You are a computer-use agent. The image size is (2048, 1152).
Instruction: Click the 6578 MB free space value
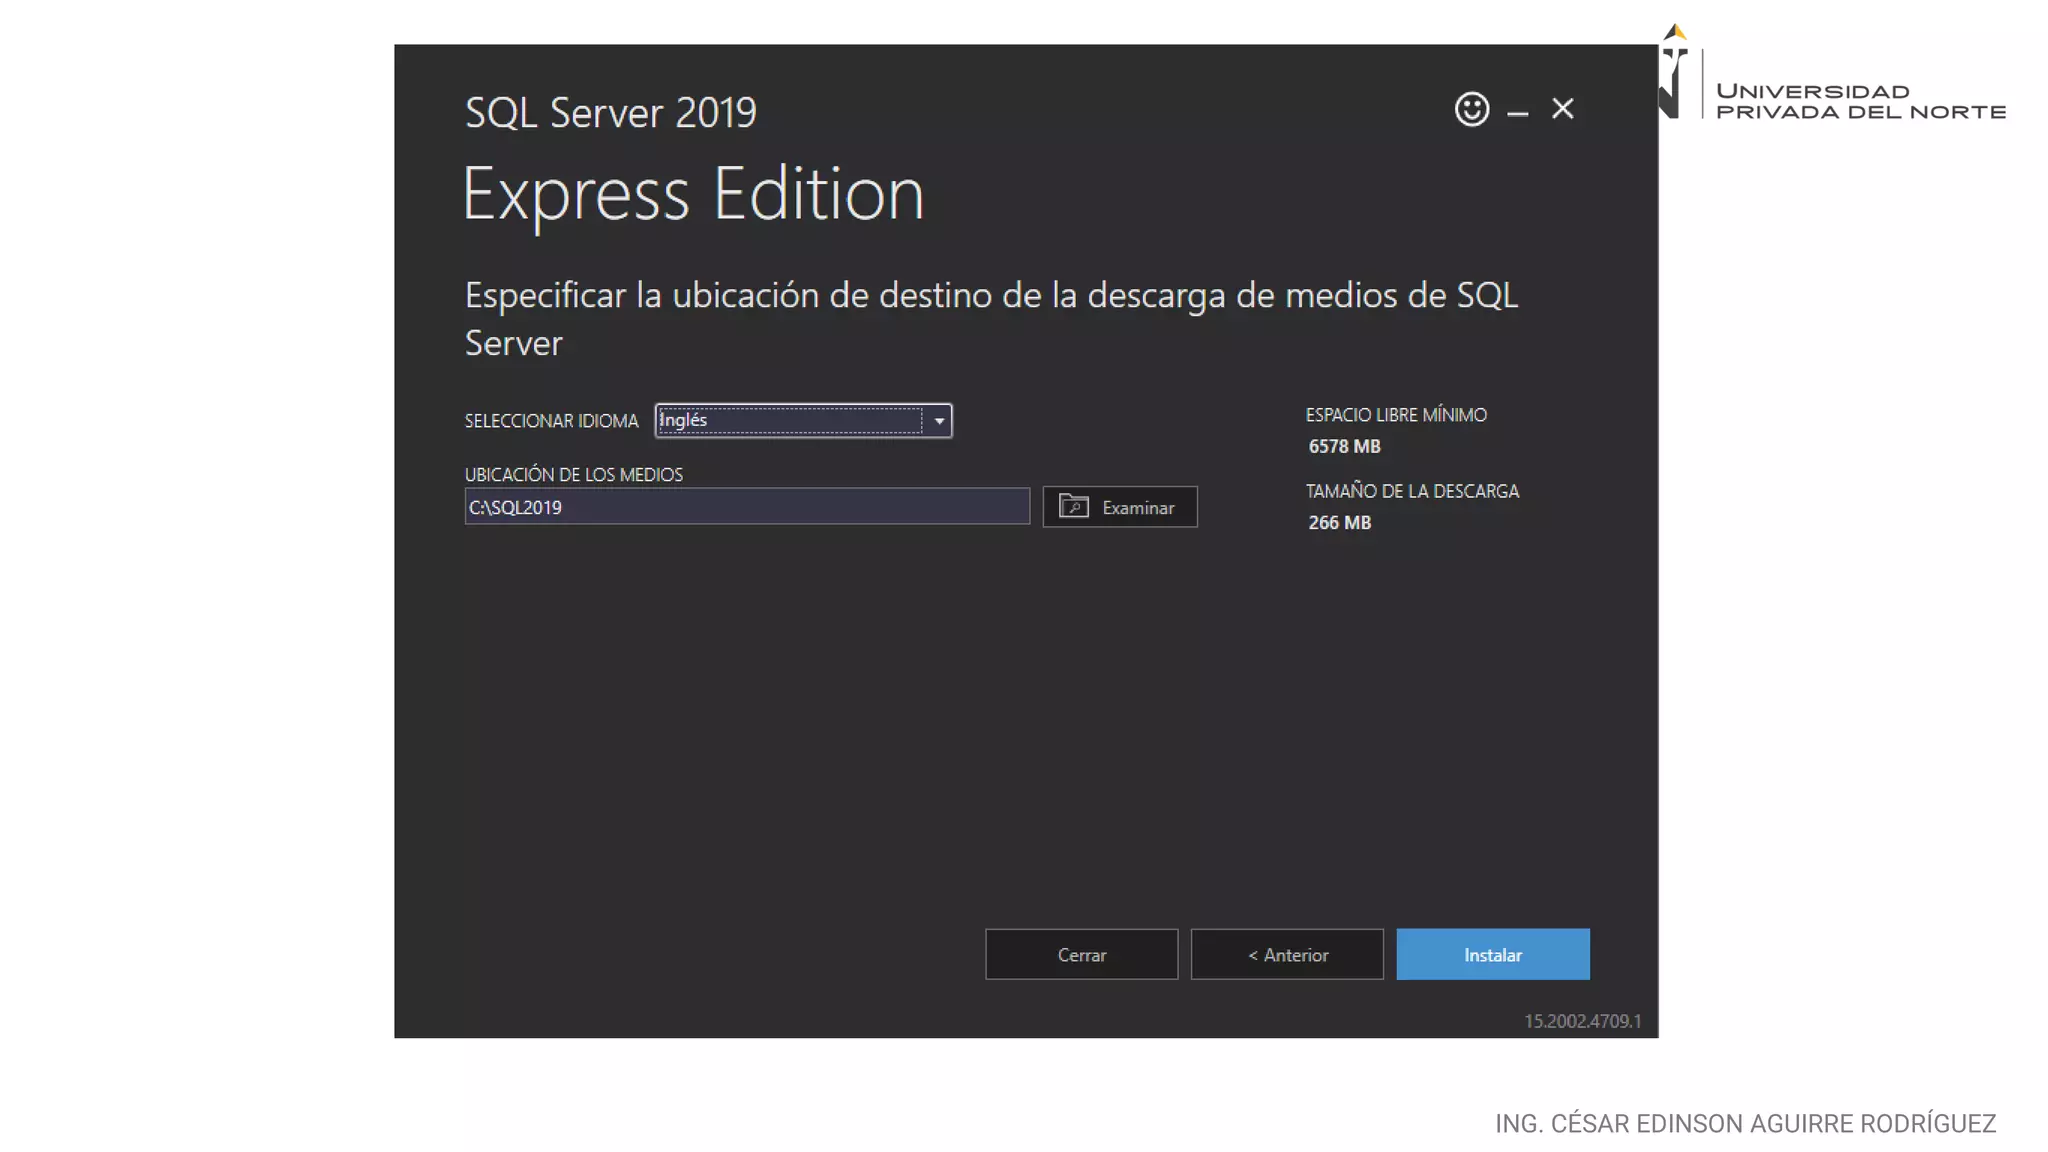click(1344, 446)
